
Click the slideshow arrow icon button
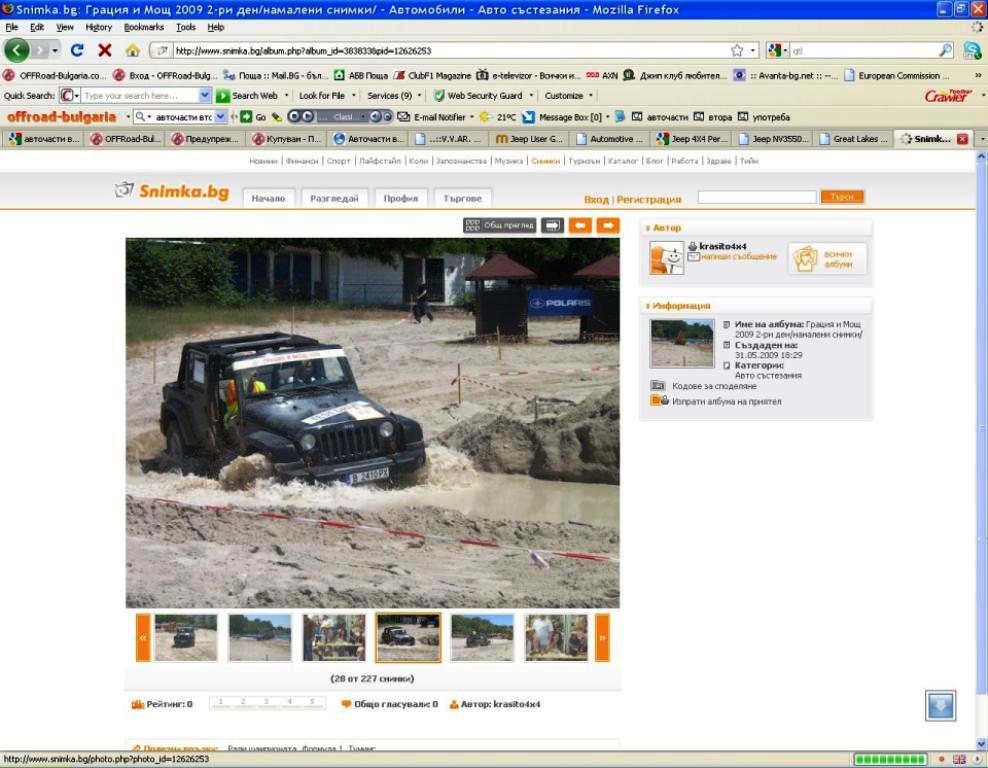(x=552, y=226)
